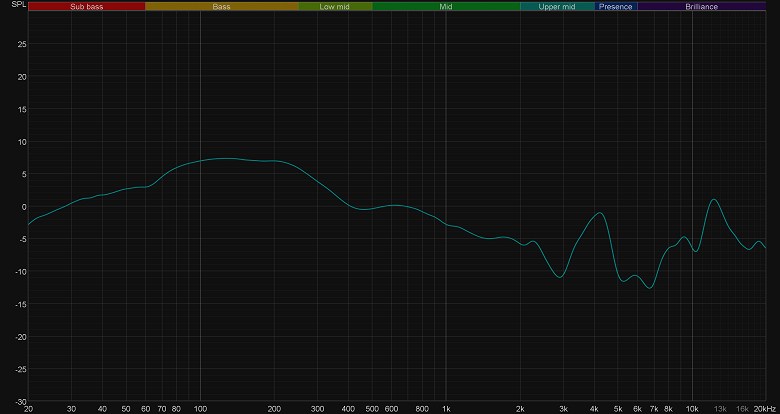The width and height of the screenshot is (780, 414).
Task: Click the 100 Hz frequency axis label
Action: pos(200,409)
